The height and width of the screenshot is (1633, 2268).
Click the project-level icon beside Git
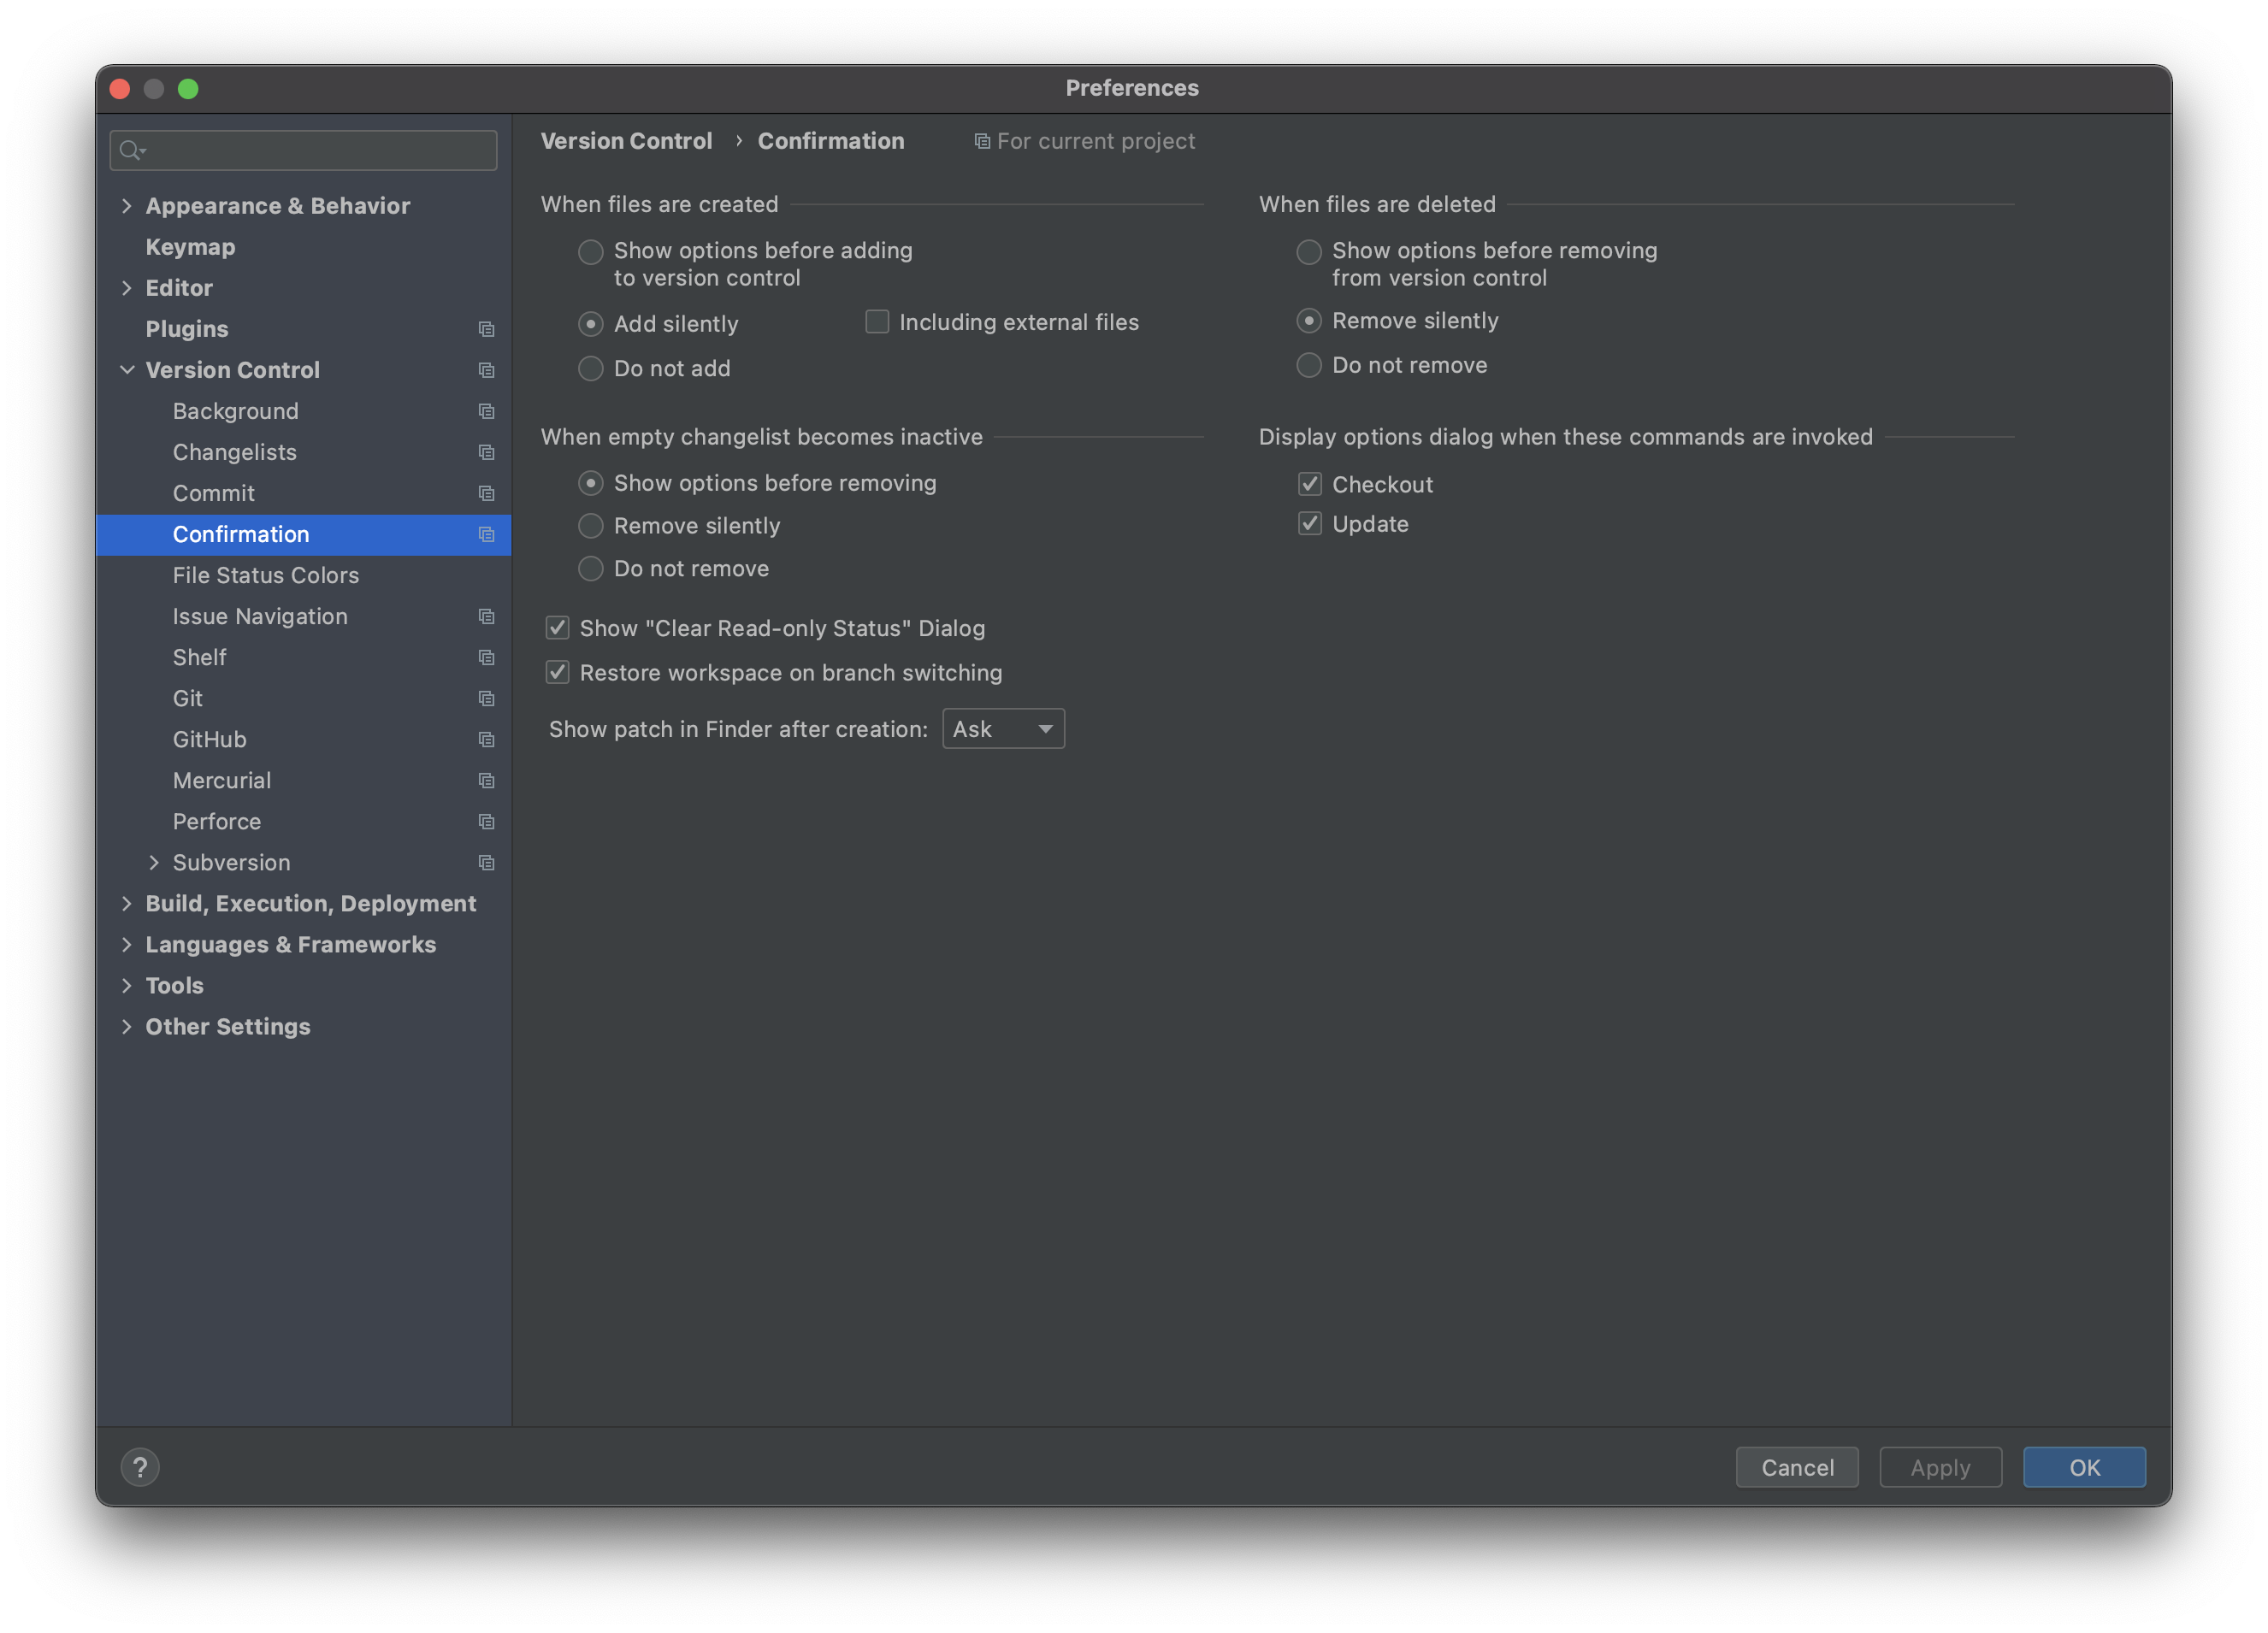pyautogui.click(x=486, y=698)
